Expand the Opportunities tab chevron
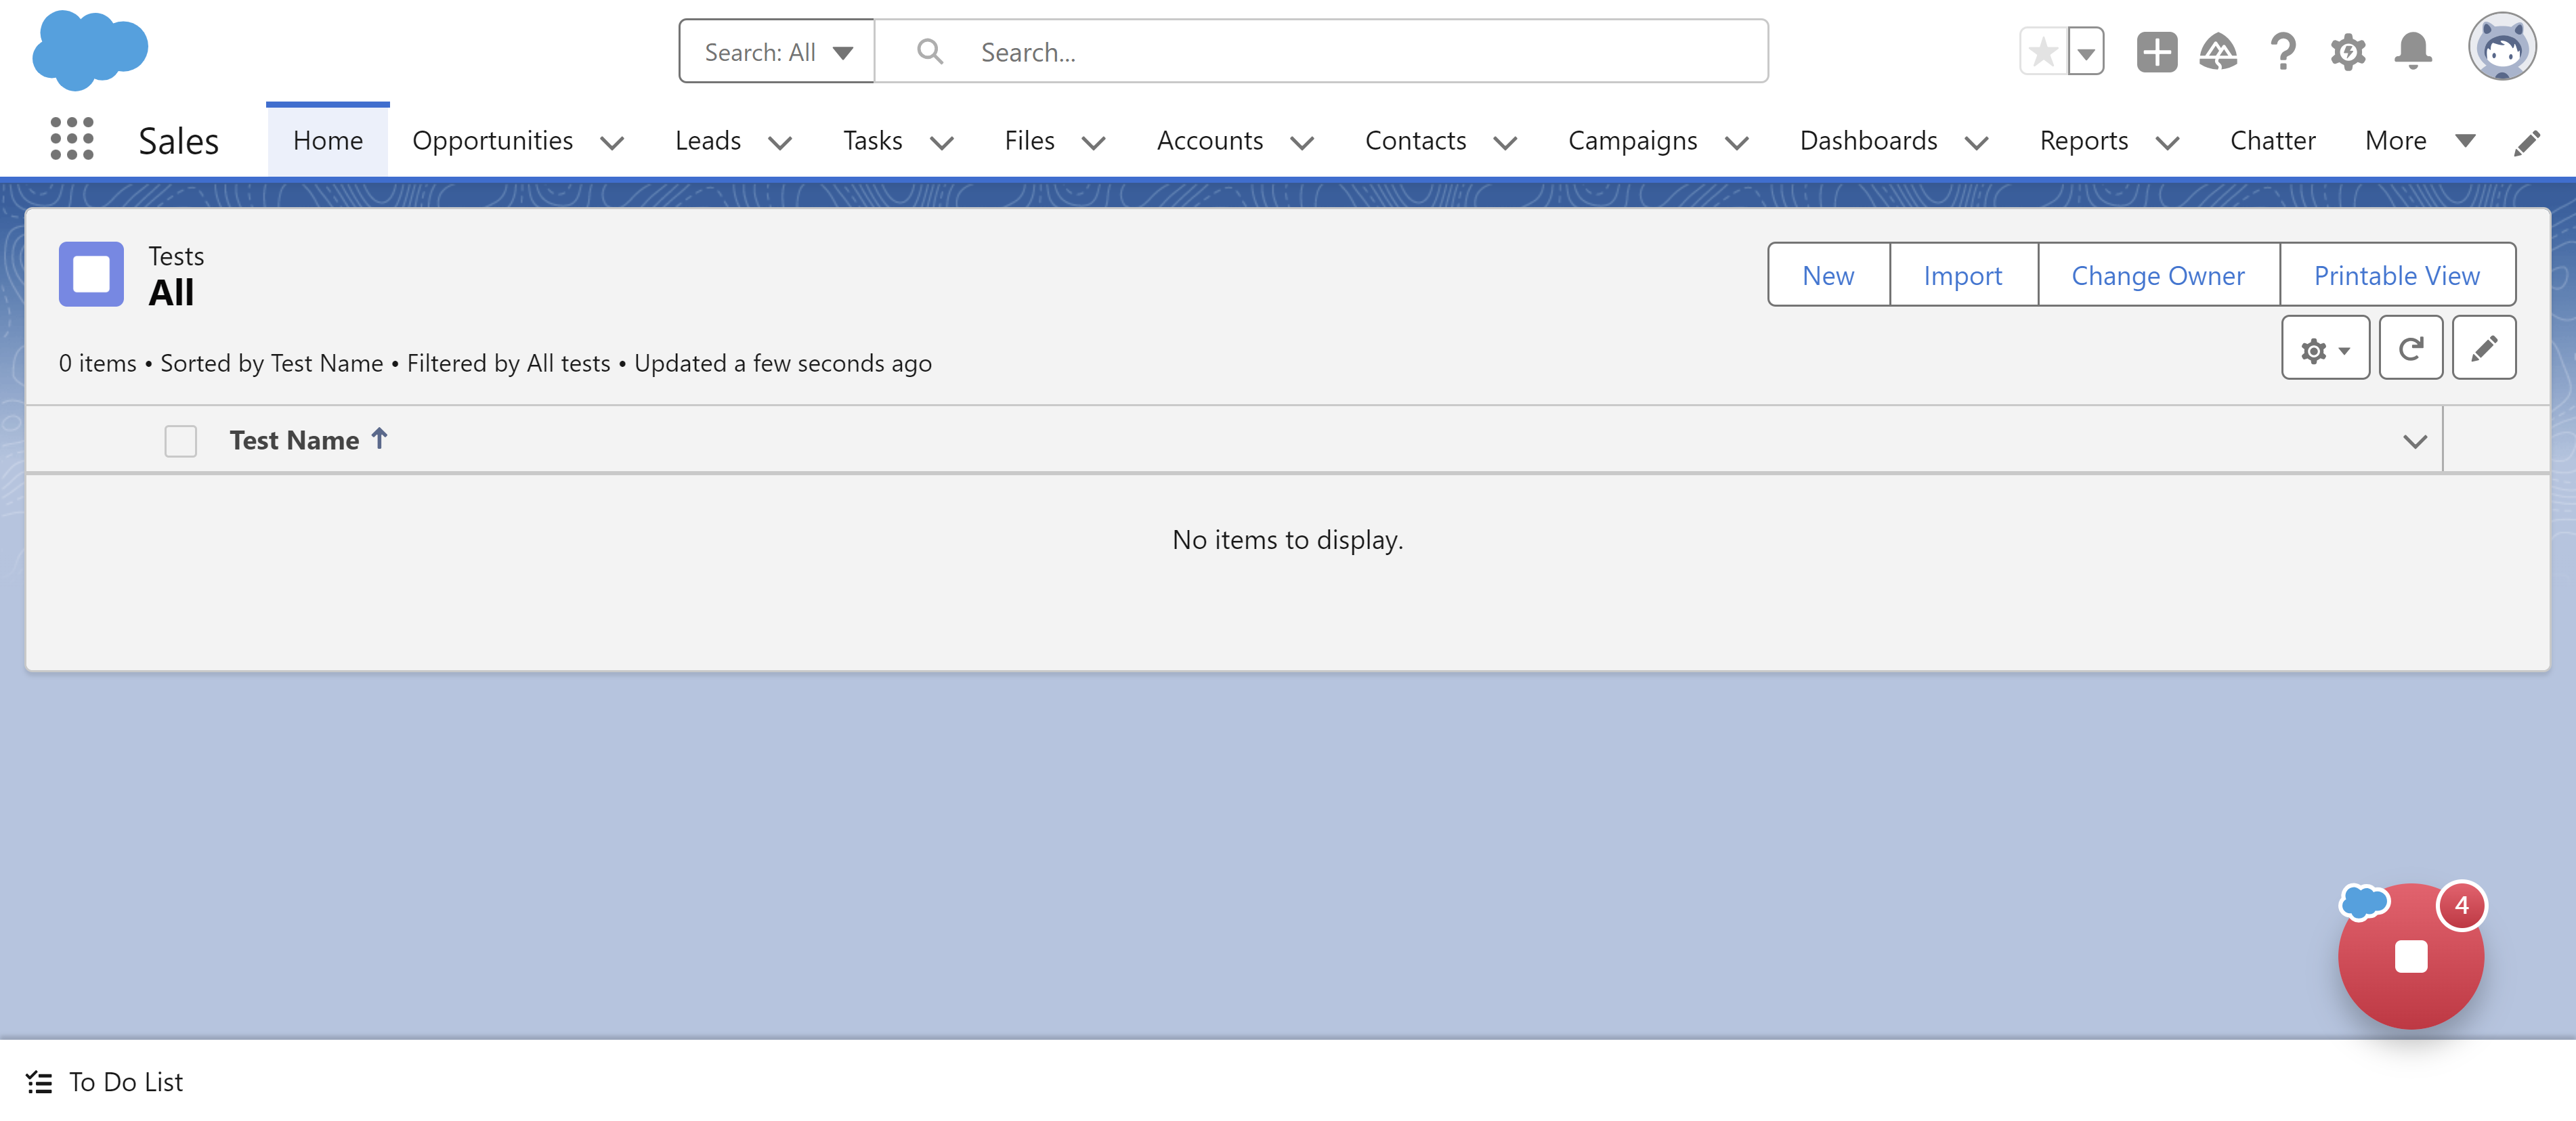Viewport: 2576px width, 1121px height. coord(612,143)
